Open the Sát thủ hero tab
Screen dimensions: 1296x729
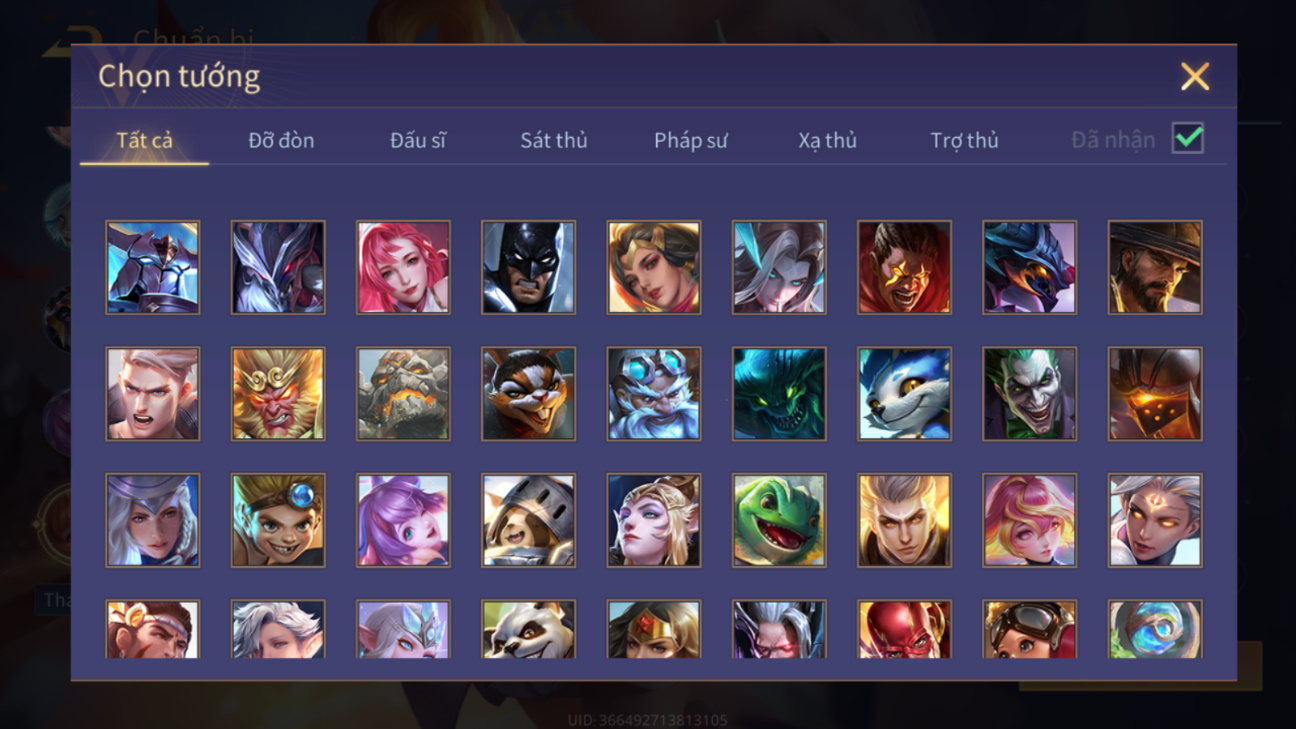(x=553, y=140)
